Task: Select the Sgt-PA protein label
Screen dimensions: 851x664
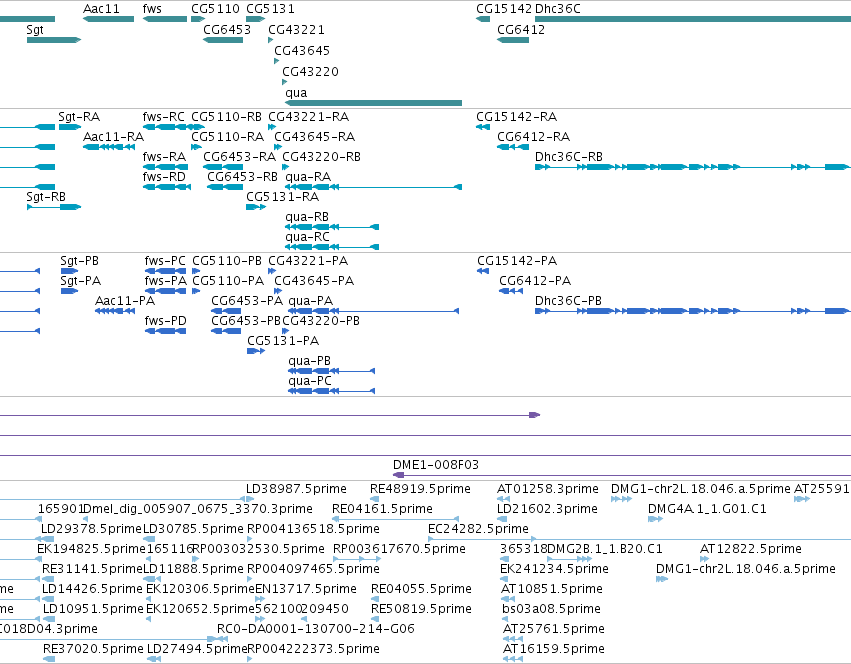Action: coord(80,281)
